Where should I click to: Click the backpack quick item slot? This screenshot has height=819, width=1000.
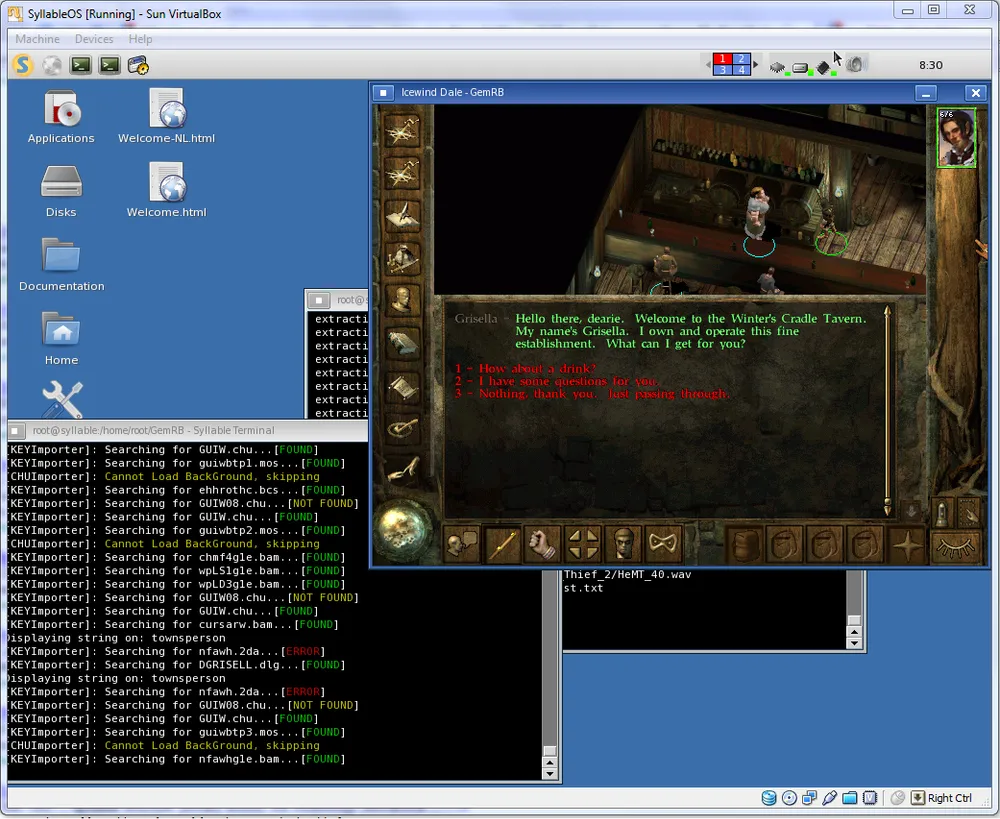coord(744,545)
